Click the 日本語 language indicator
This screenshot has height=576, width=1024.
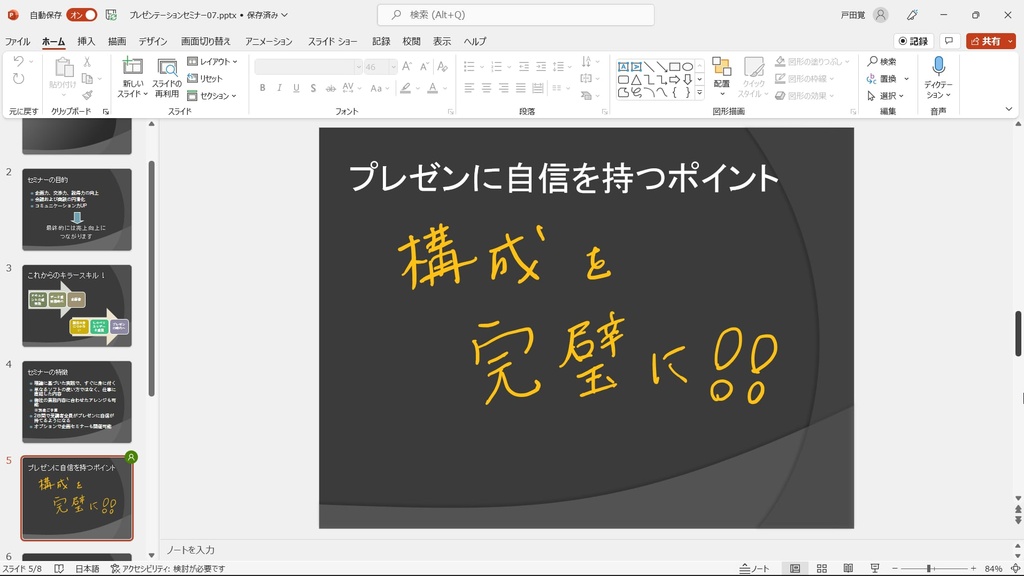(x=87, y=569)
